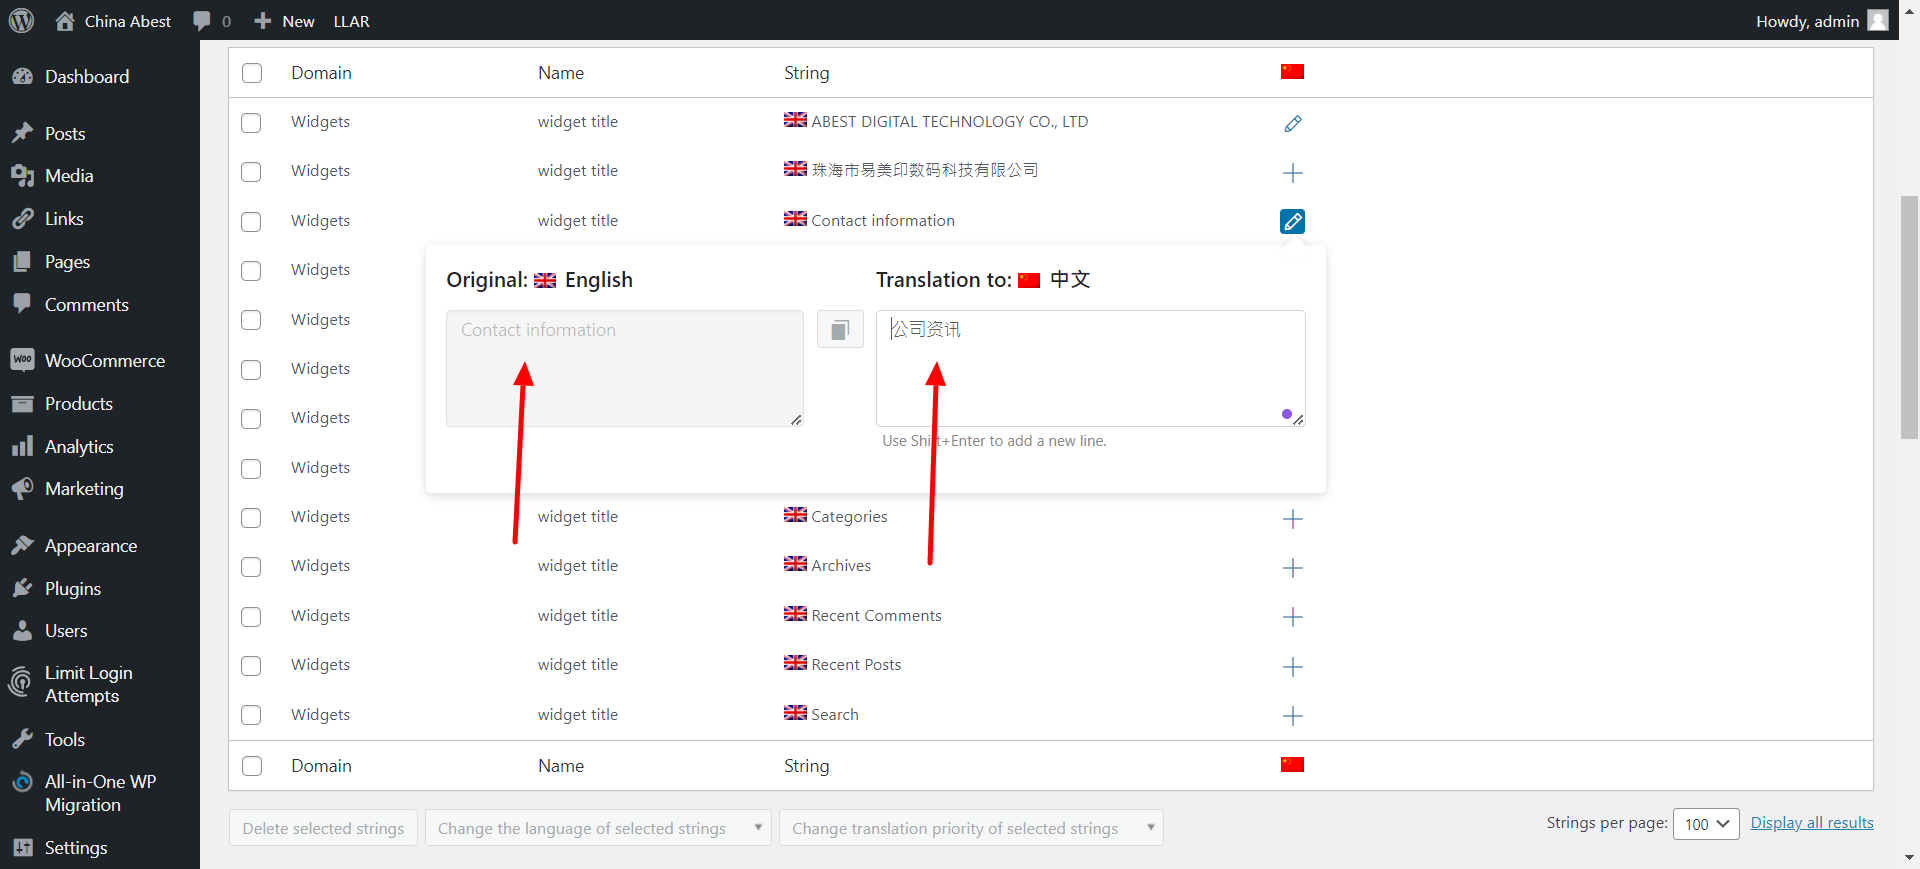
Task: Open the New content menu
Action: click(284, 21)
